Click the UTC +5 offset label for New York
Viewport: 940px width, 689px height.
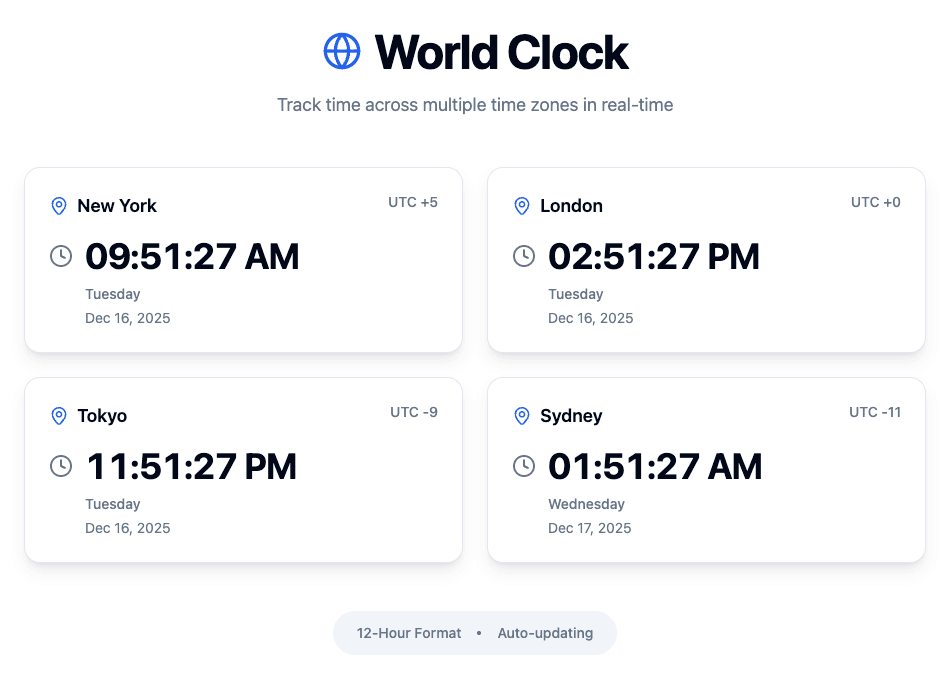pos(413,202)
